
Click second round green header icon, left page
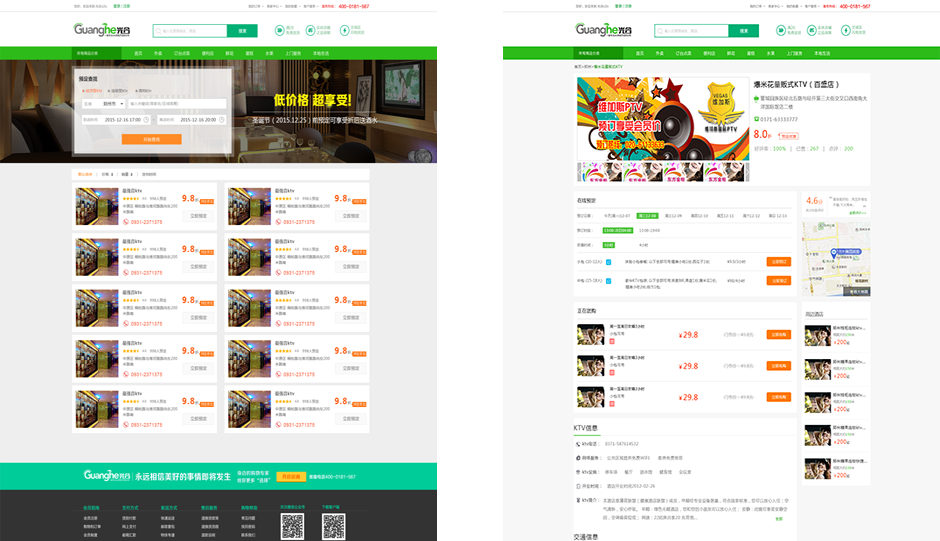coord(311,30)
